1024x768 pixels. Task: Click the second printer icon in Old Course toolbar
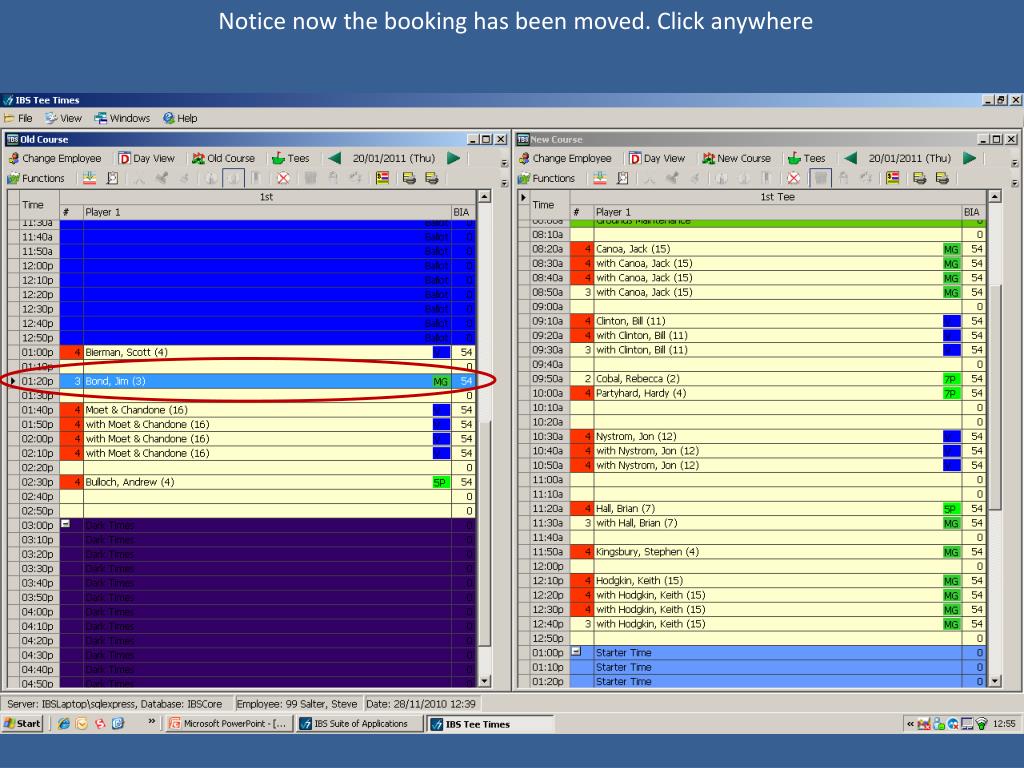pos(432,178)
